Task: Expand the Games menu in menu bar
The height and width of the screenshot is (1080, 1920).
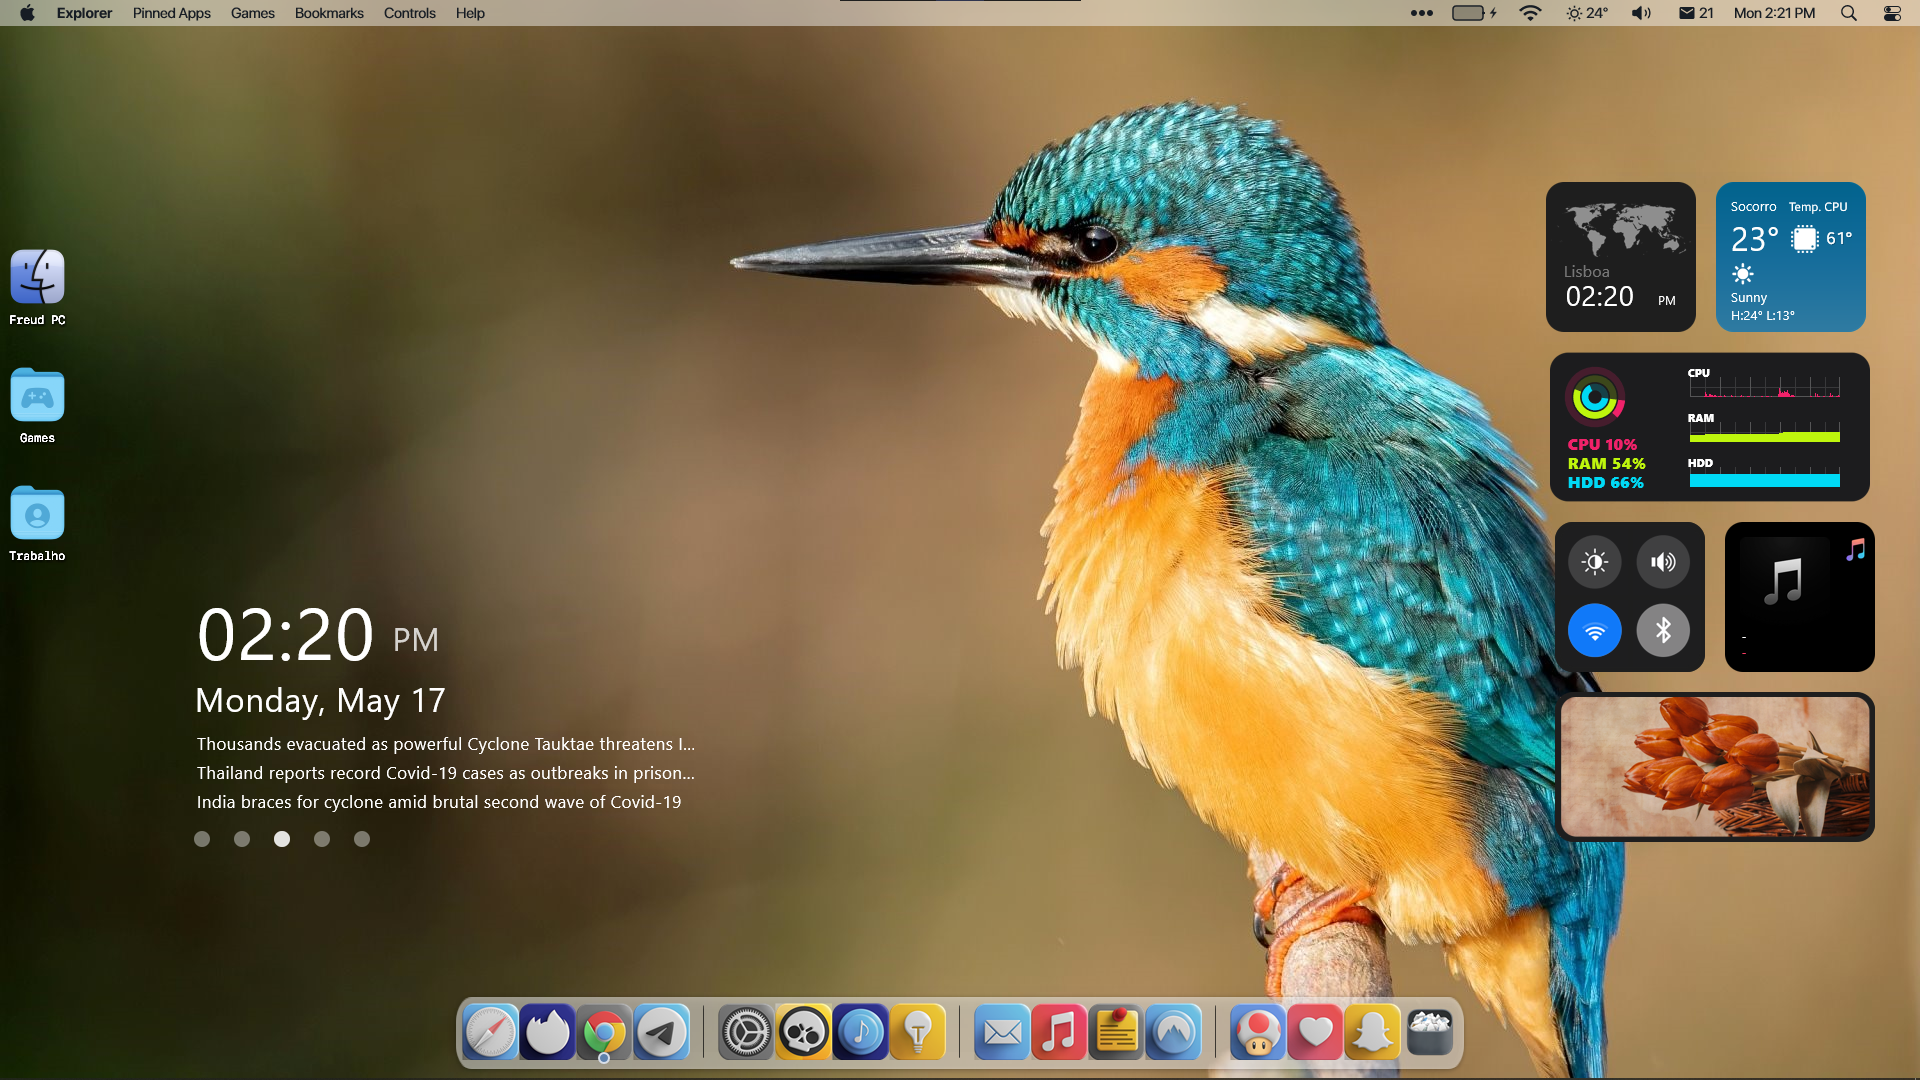Action: tap(252, 13)
